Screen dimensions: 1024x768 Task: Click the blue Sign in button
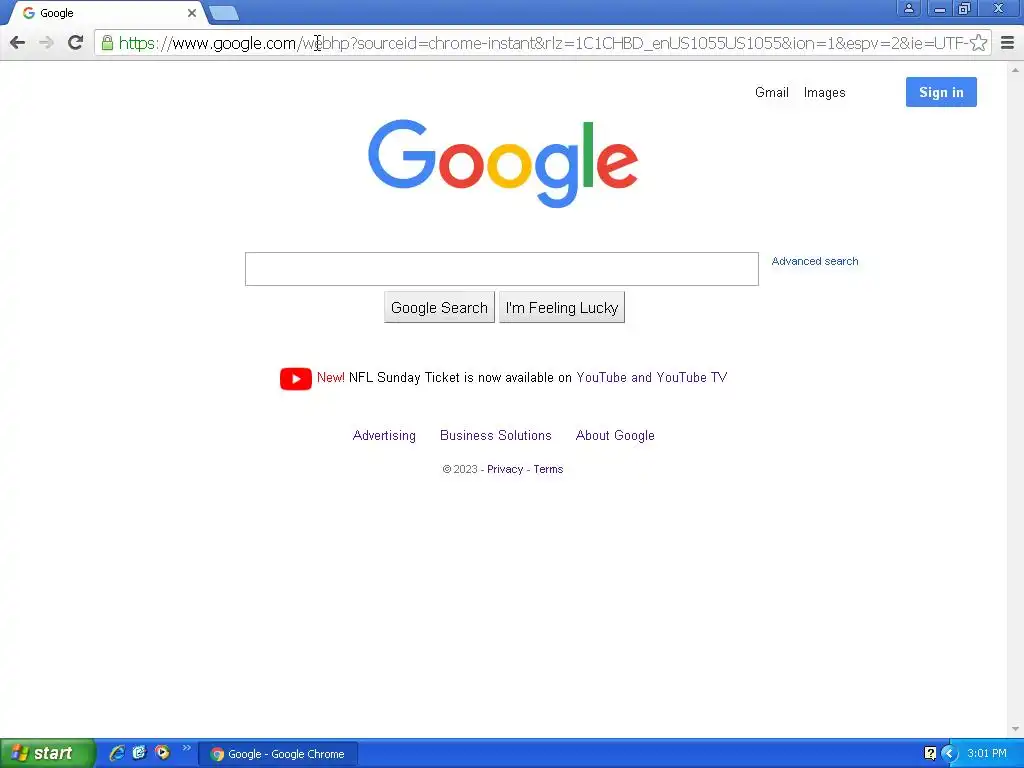tap(941, 92)
